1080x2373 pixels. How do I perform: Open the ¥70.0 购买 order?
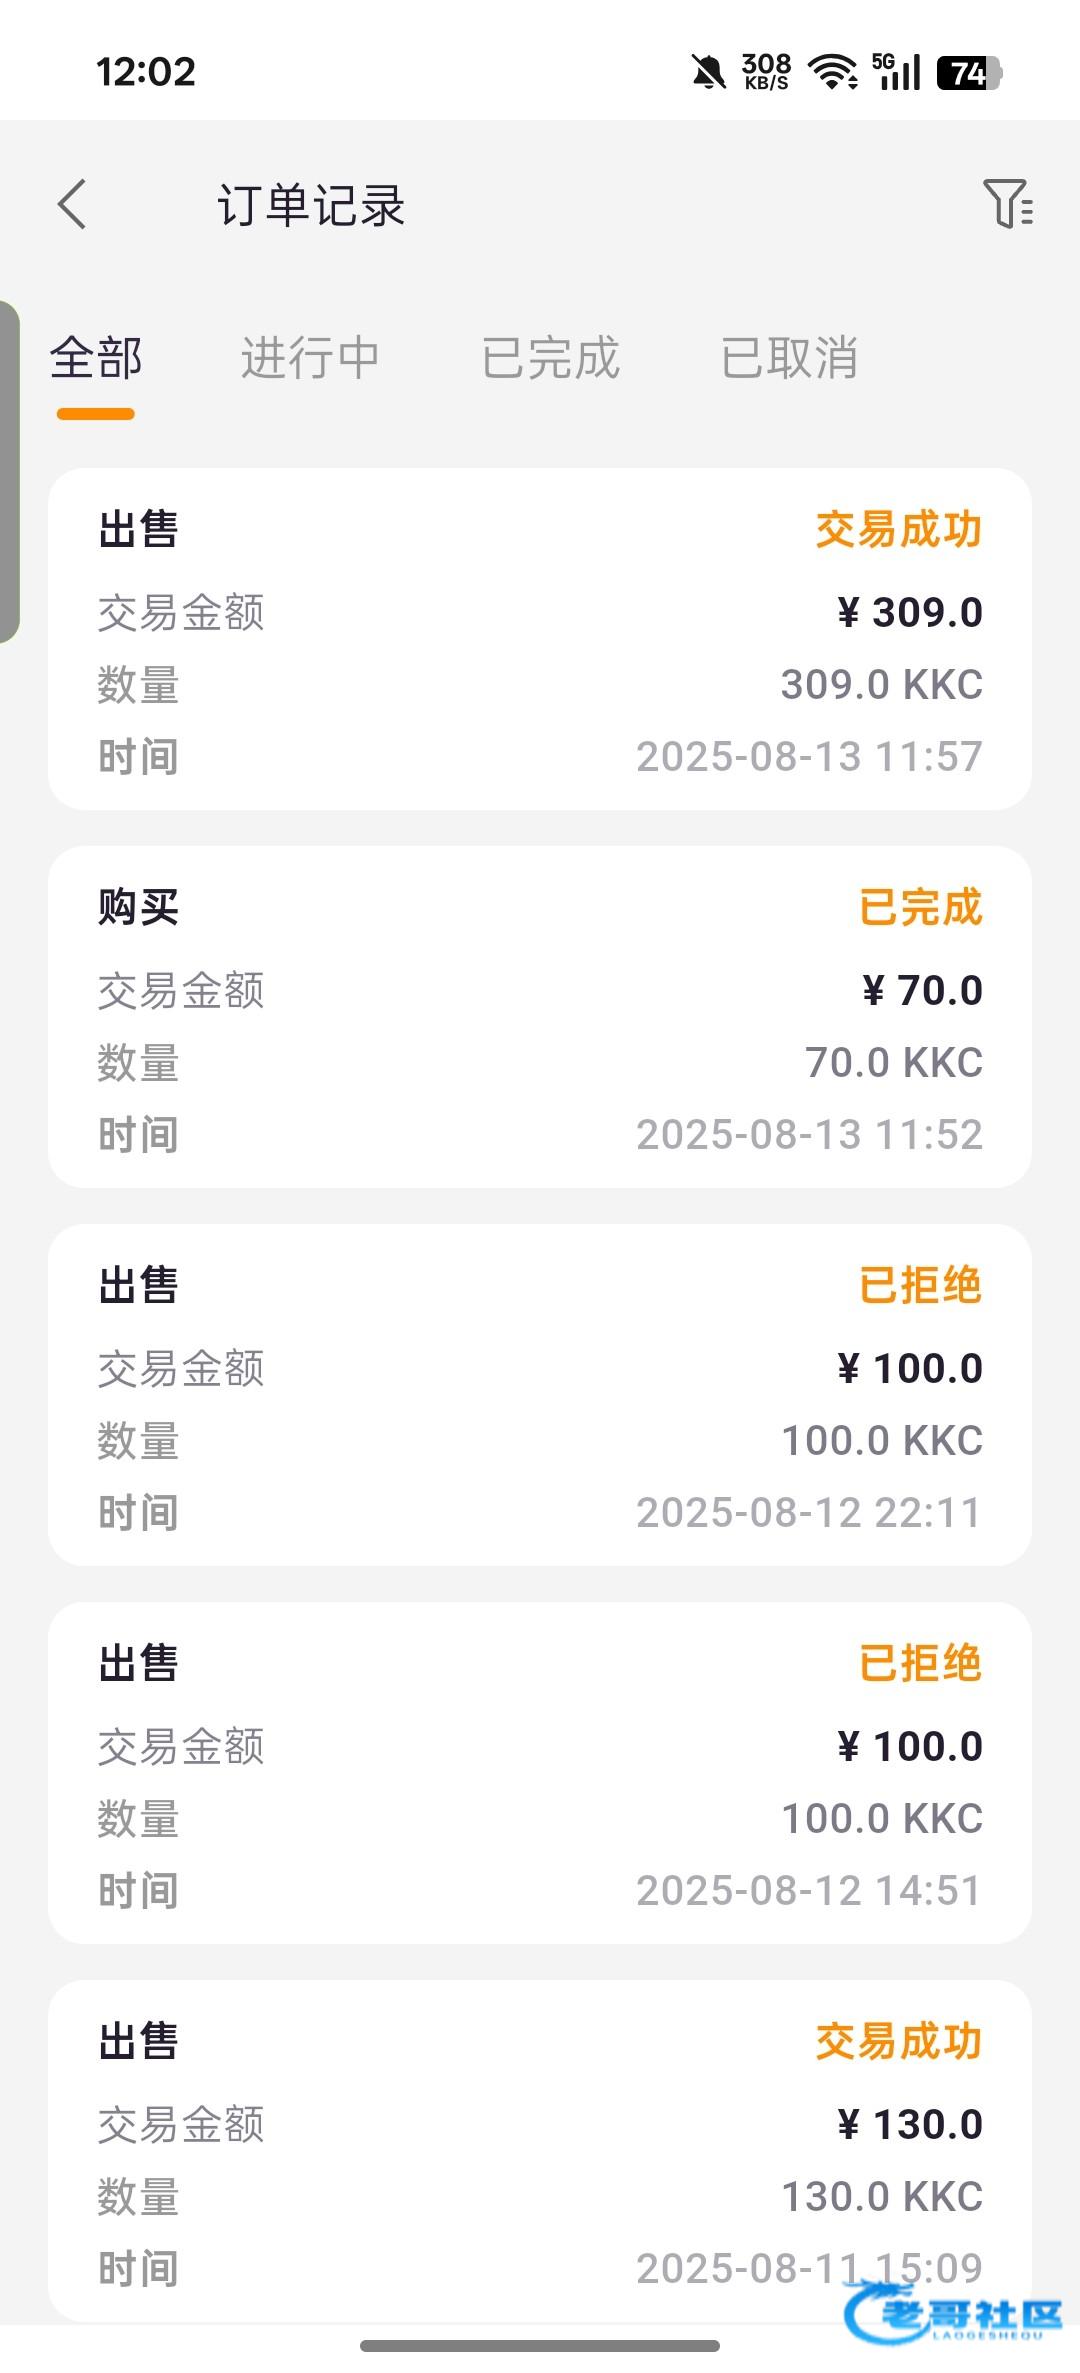point(540,1018)
